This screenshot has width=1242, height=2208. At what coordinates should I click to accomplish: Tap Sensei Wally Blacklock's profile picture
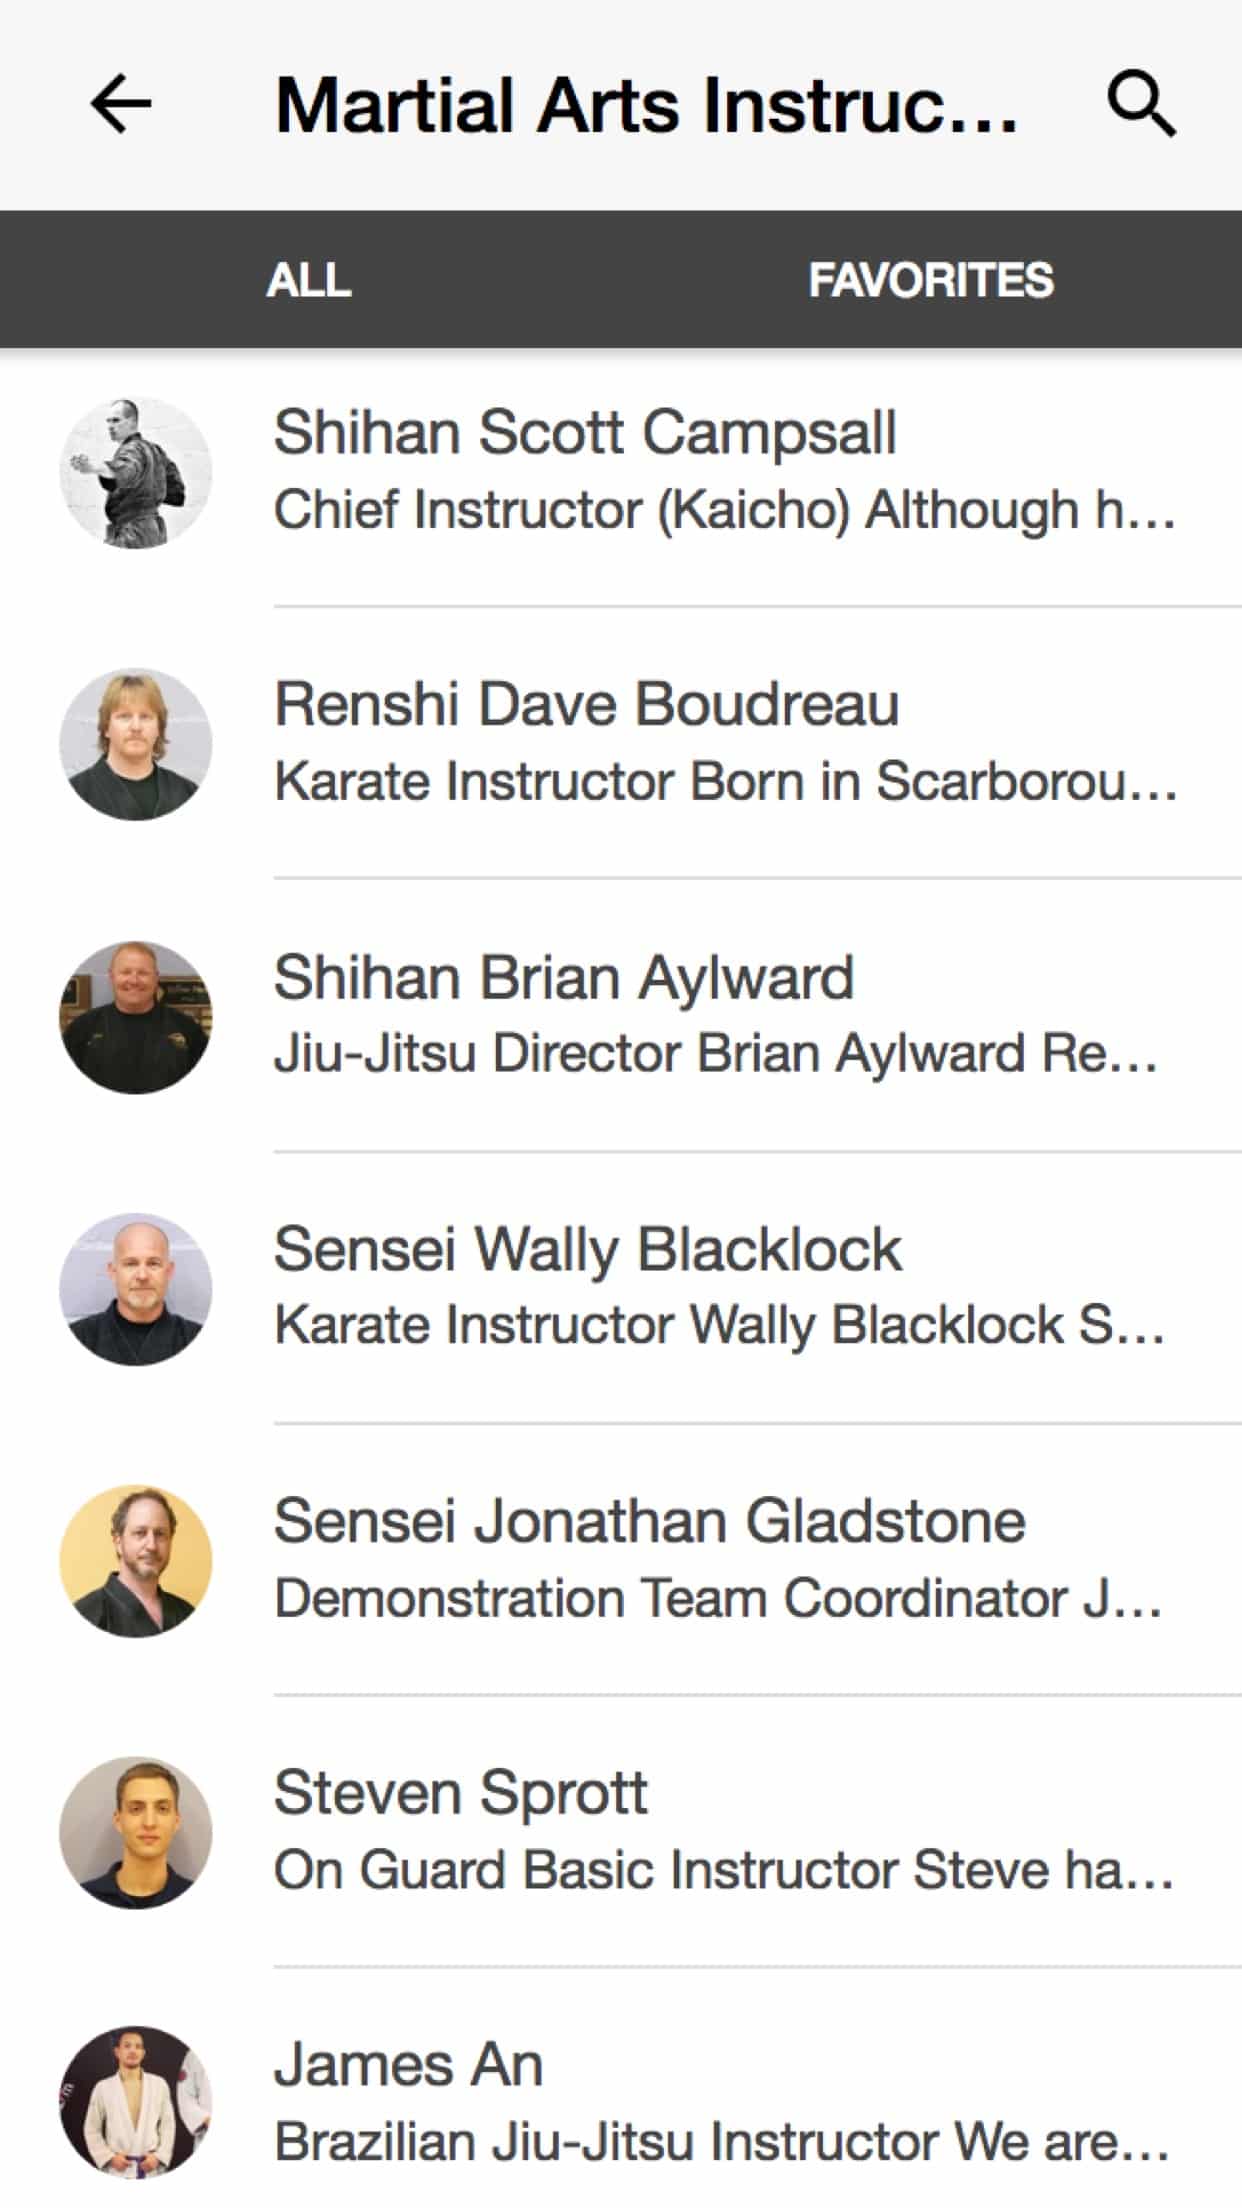136,1289
